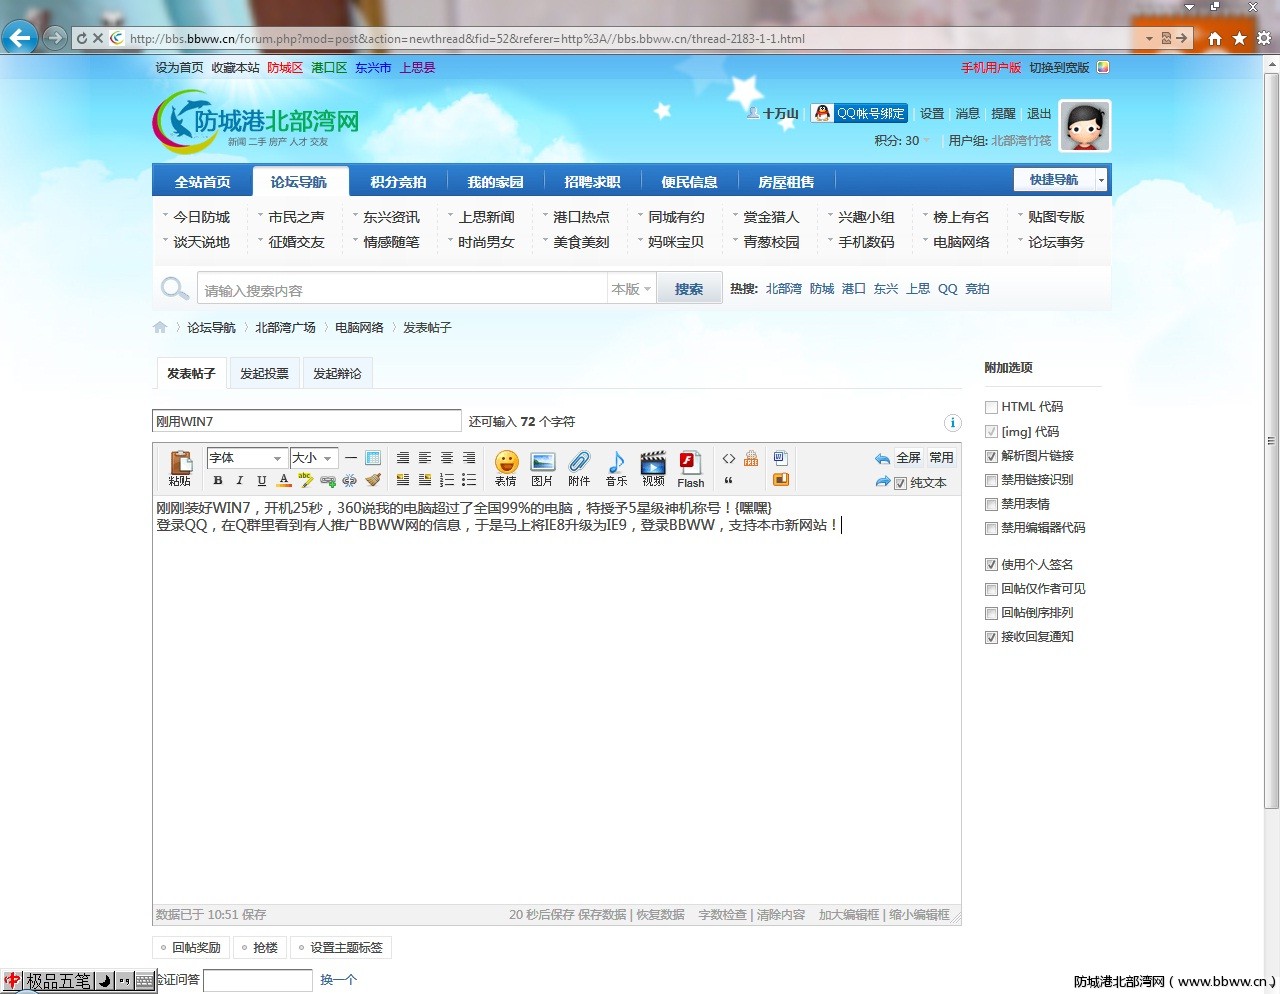Switch to the 发起投票 tab

[x=264, y=374]
